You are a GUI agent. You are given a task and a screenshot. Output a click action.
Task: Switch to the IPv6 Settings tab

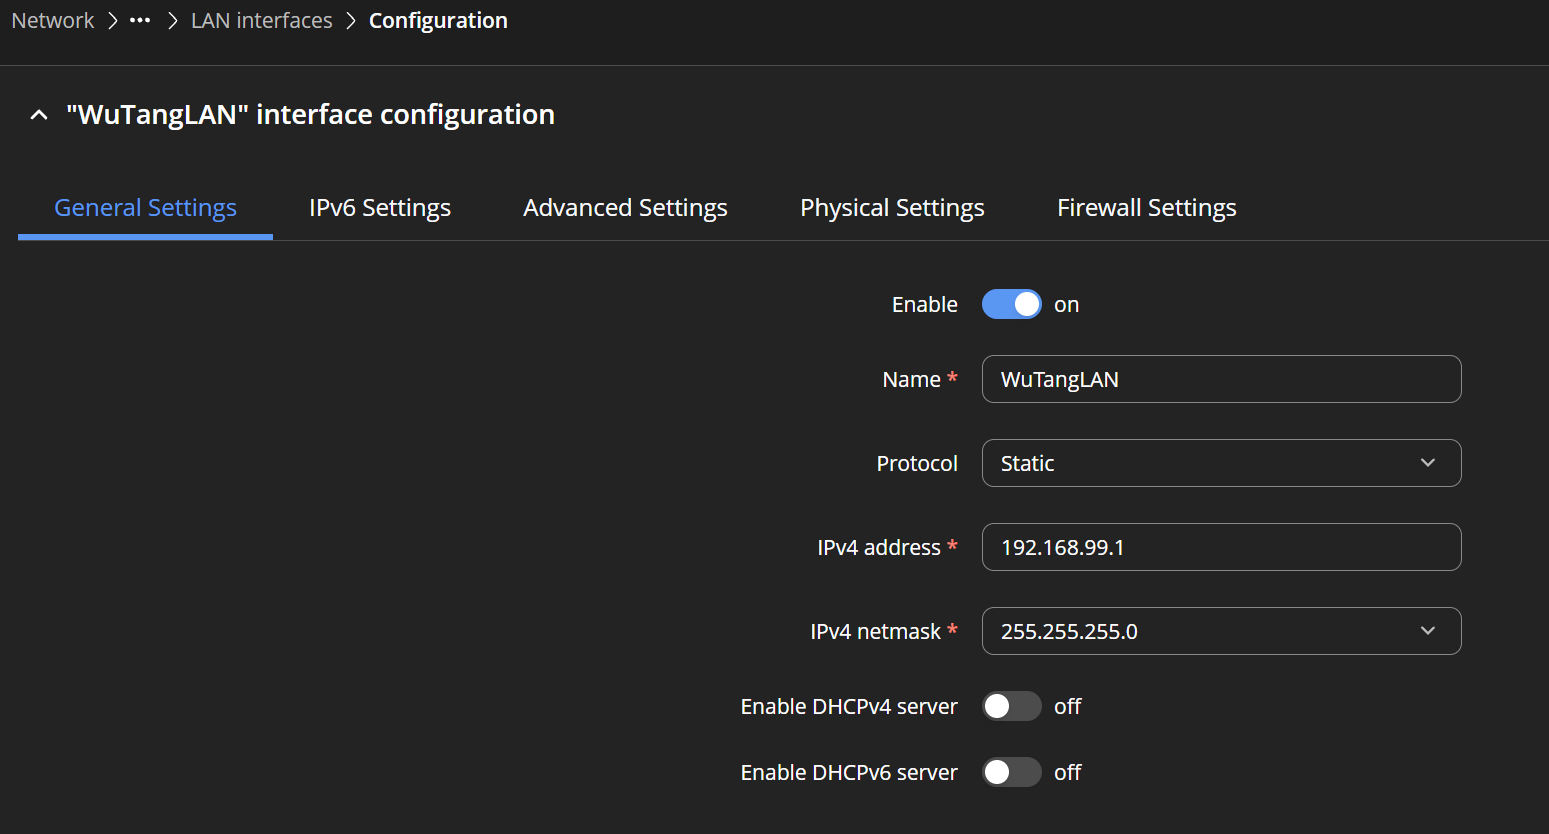click(380, 207)
